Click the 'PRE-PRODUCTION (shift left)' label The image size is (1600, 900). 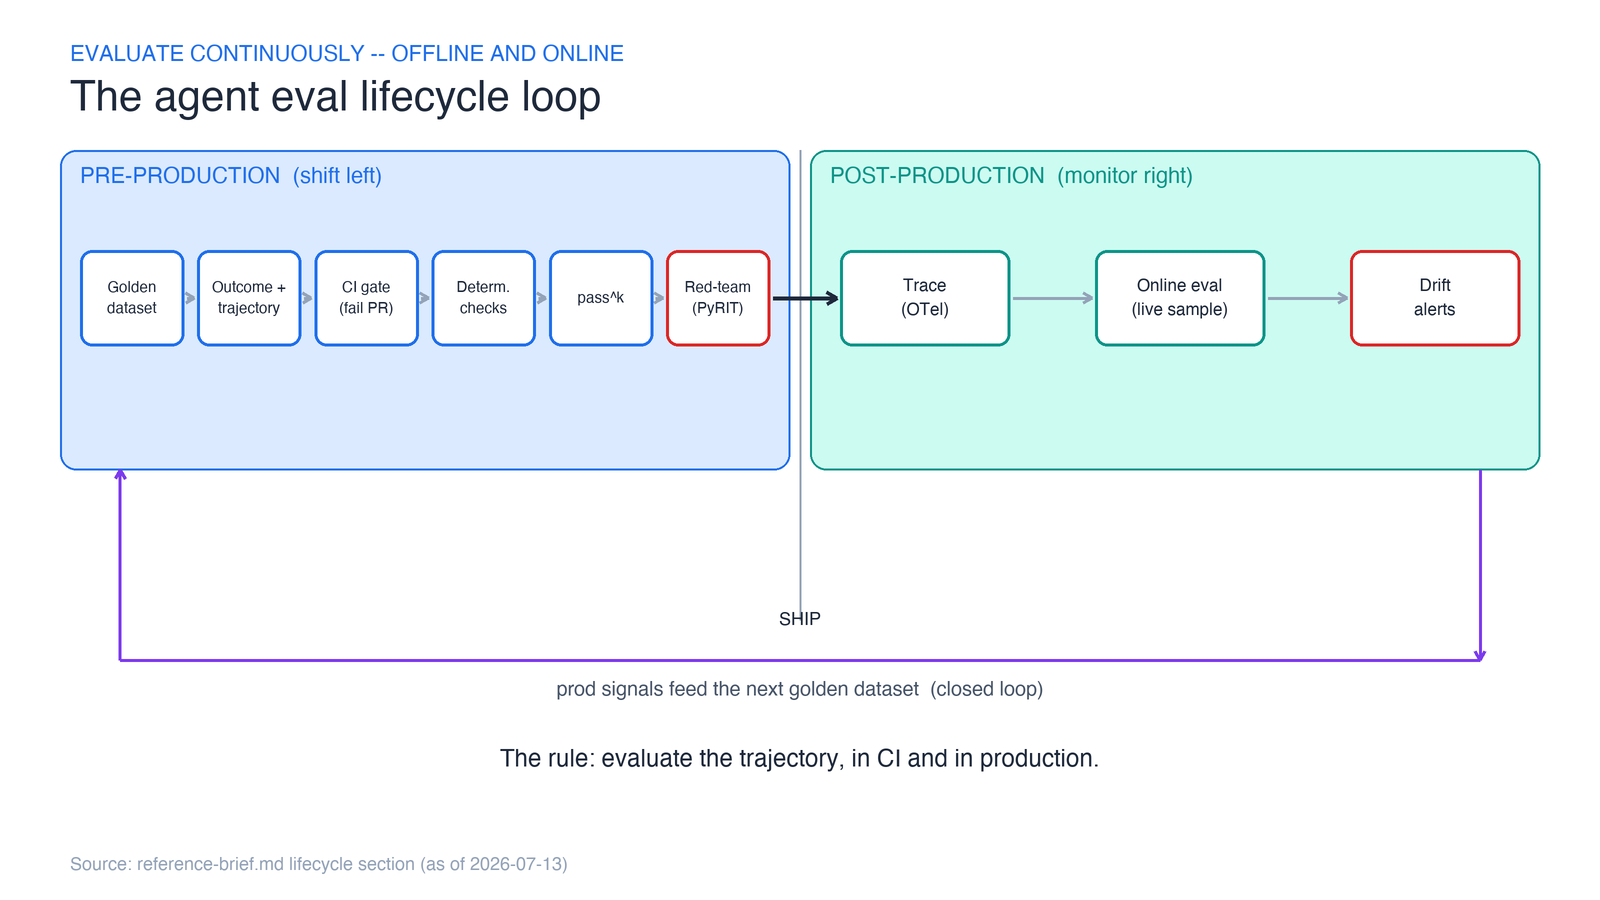click(231, 176)
